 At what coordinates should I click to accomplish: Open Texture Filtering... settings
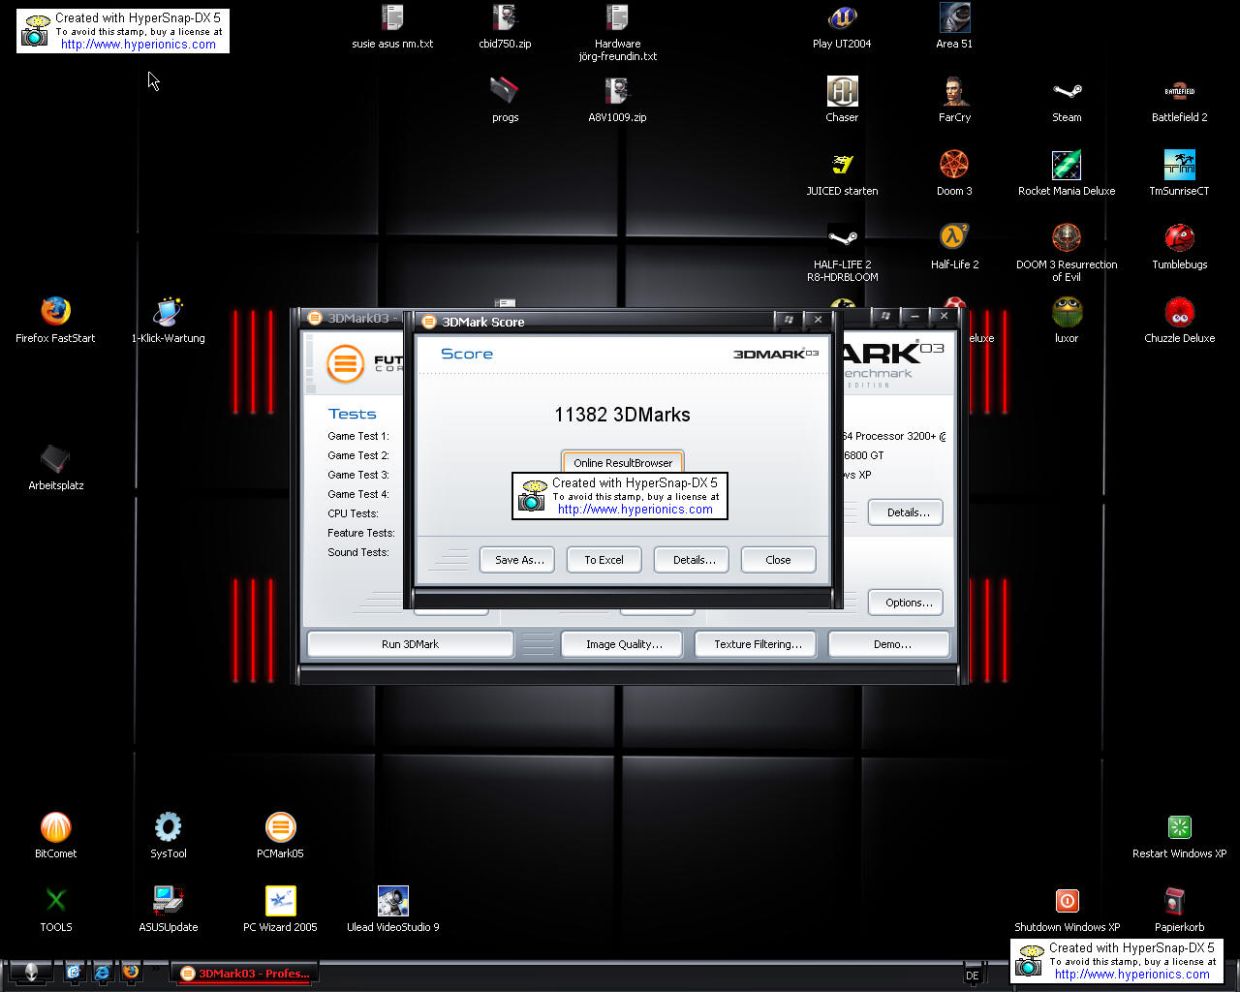(x=756, y=644)
